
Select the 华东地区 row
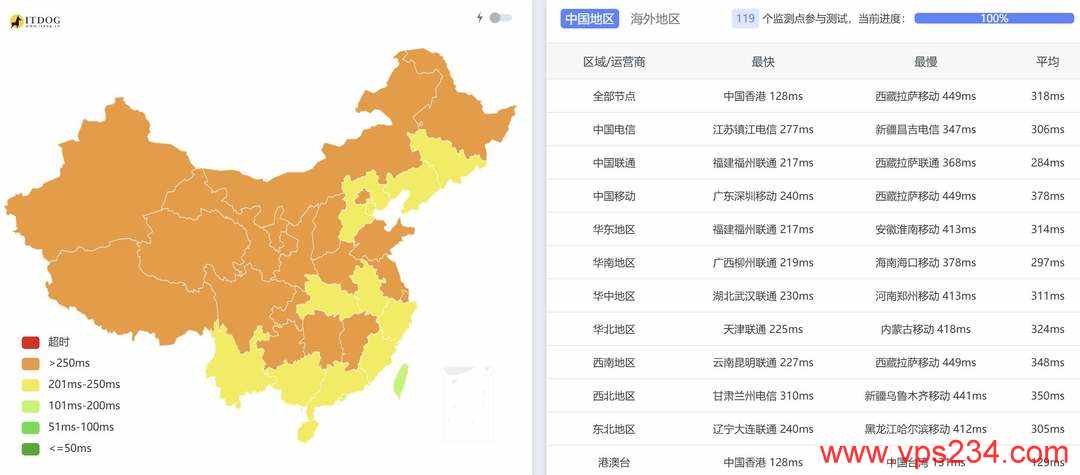tap(813, 229)
